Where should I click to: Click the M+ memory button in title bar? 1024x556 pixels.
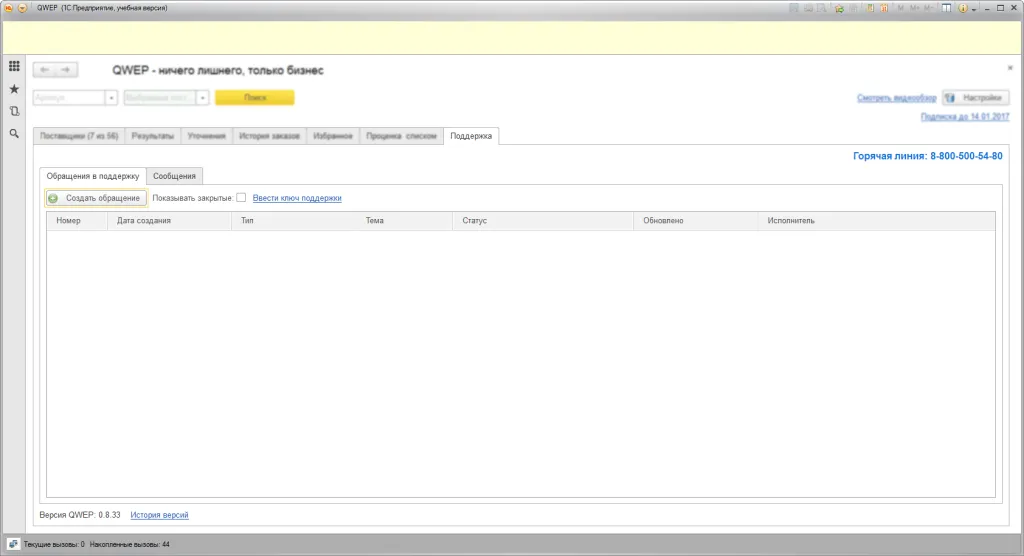[x=914, y=8]
